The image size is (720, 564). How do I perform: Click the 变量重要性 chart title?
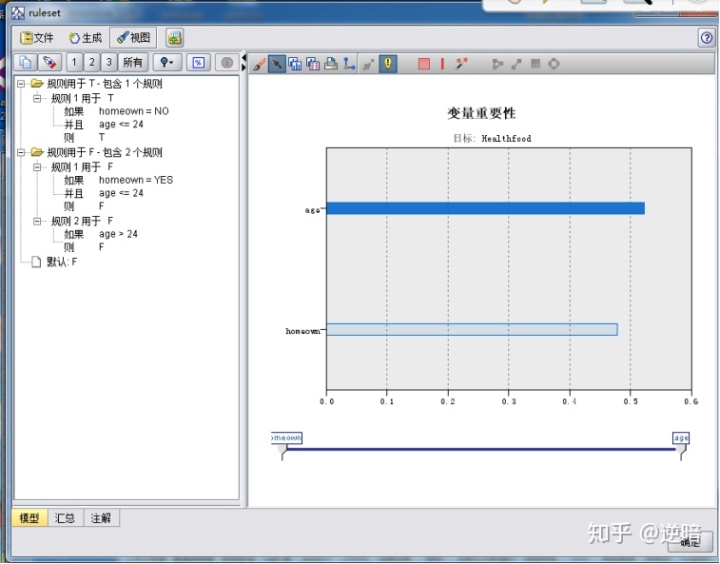[482, 113]
